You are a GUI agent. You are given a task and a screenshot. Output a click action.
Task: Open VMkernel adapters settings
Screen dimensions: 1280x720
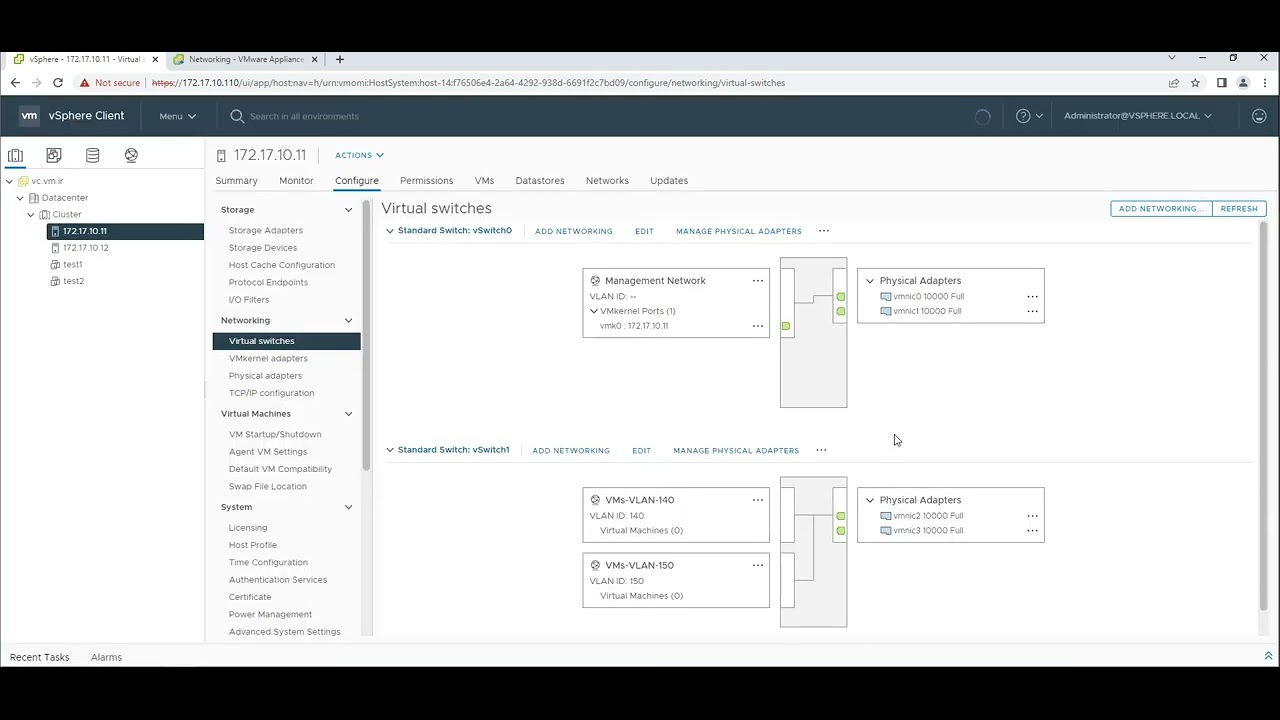coord(268,358)
